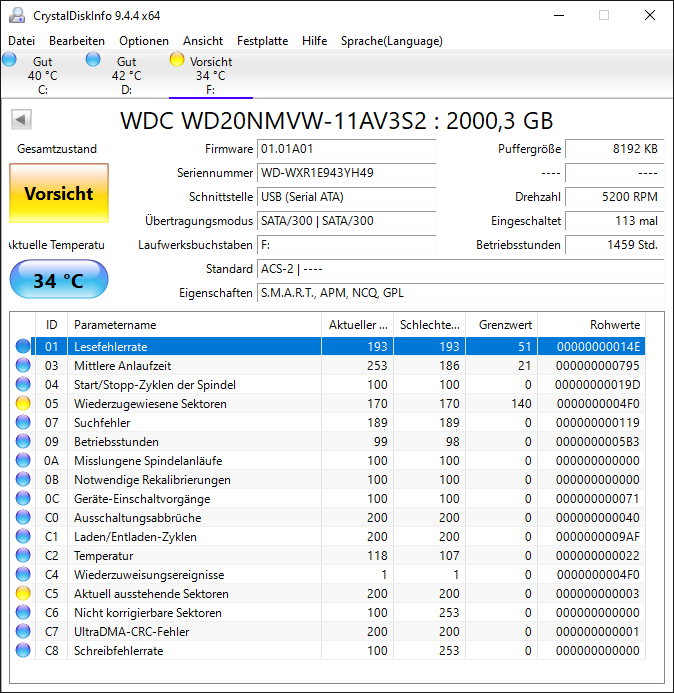Click the Schlechte column header
The width and height of the screenshot is (674, 693).
coord(429,325)
